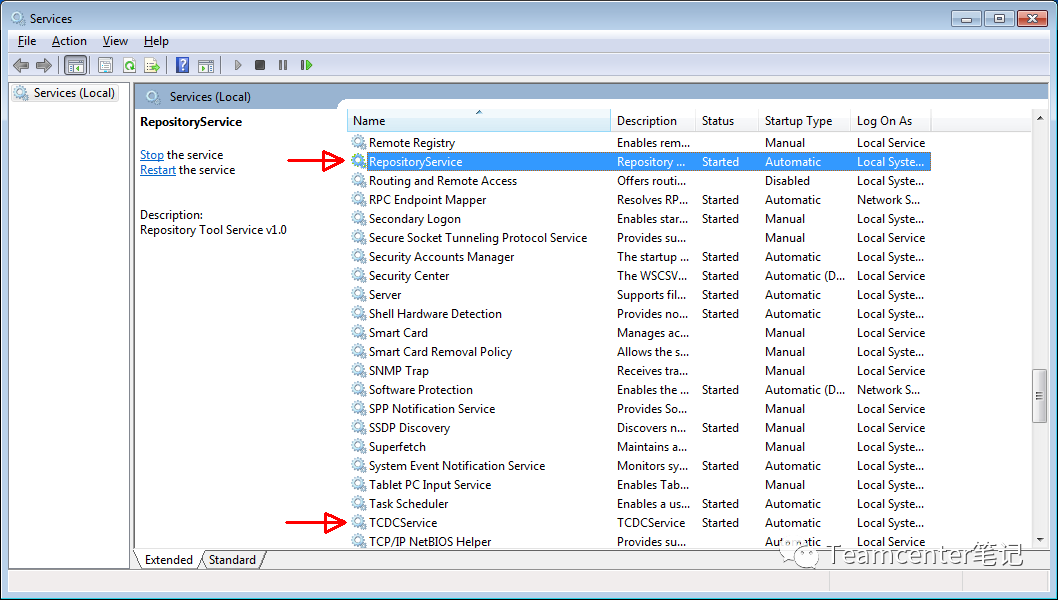This screenshot has height=600, width=1058.
Task: Sort by the Startup Type column header
Action: tap(798, 121)
